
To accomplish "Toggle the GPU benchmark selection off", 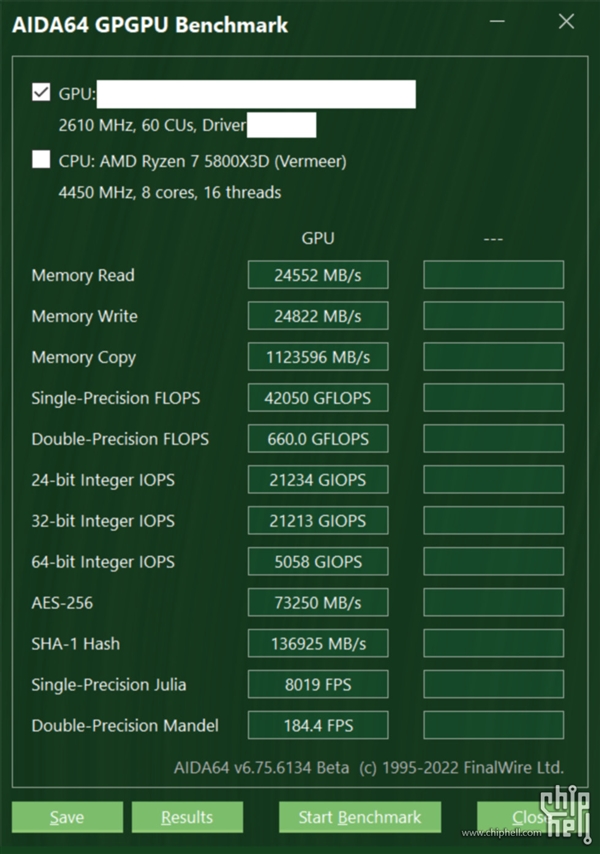I will tap(40, 93).
